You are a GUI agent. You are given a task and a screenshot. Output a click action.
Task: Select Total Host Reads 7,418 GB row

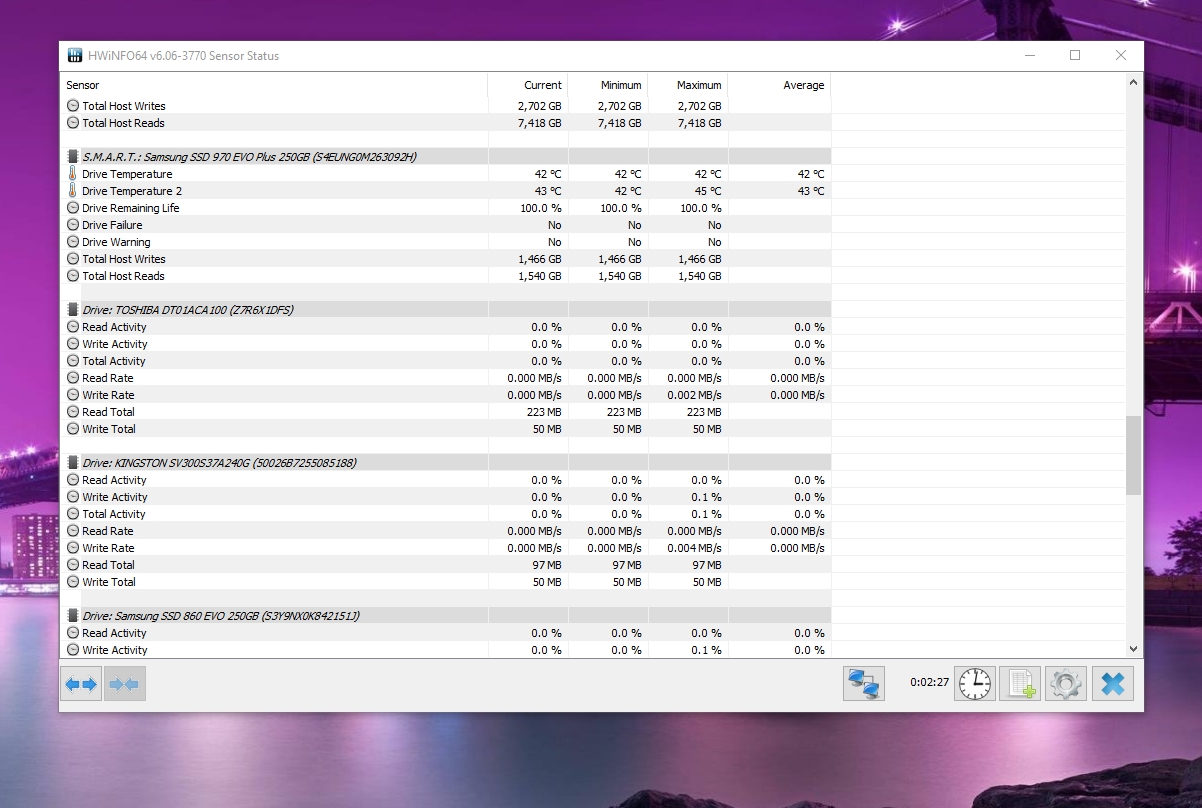445,123
